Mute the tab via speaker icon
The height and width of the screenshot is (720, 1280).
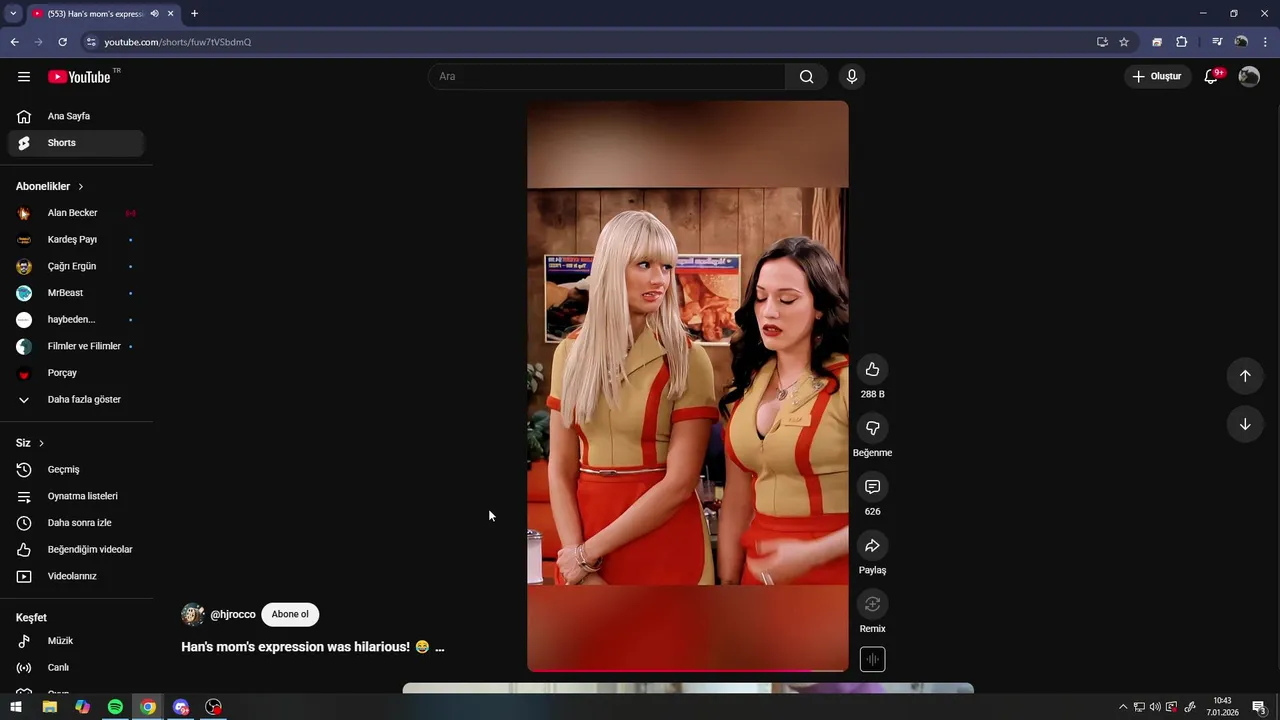pos(154,14)
